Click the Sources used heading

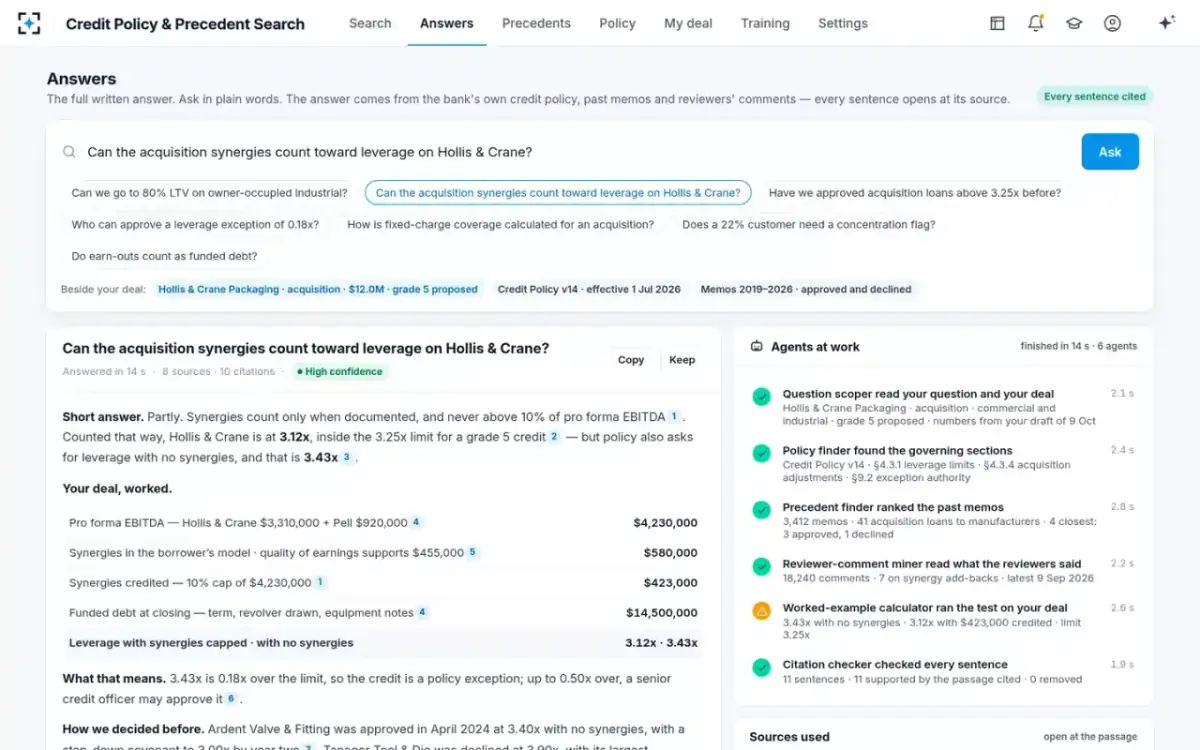click(x=789, y=737)
